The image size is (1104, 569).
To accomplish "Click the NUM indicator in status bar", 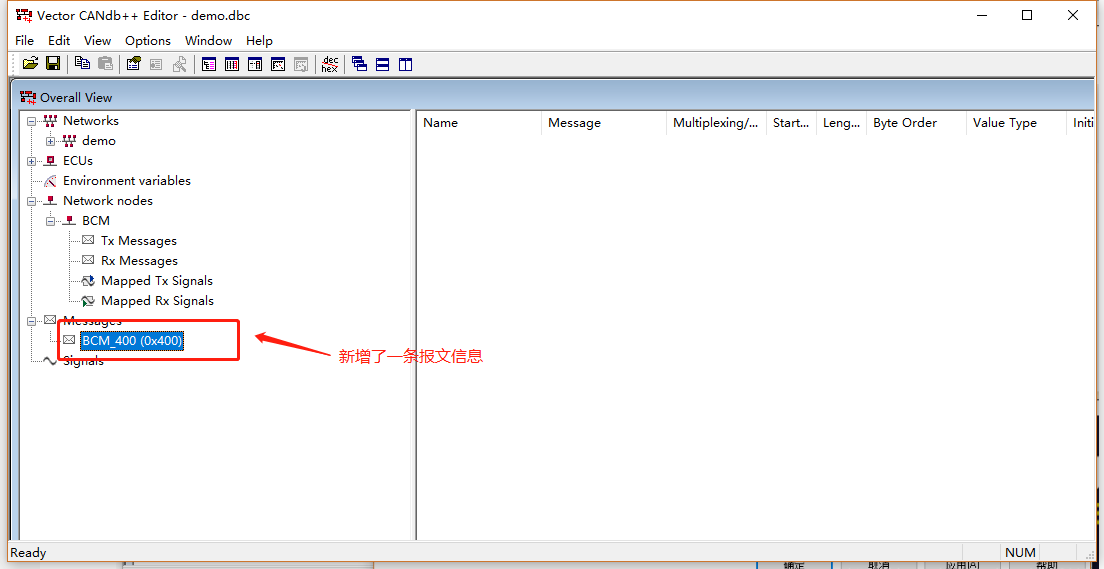I will coord(1020,552).
